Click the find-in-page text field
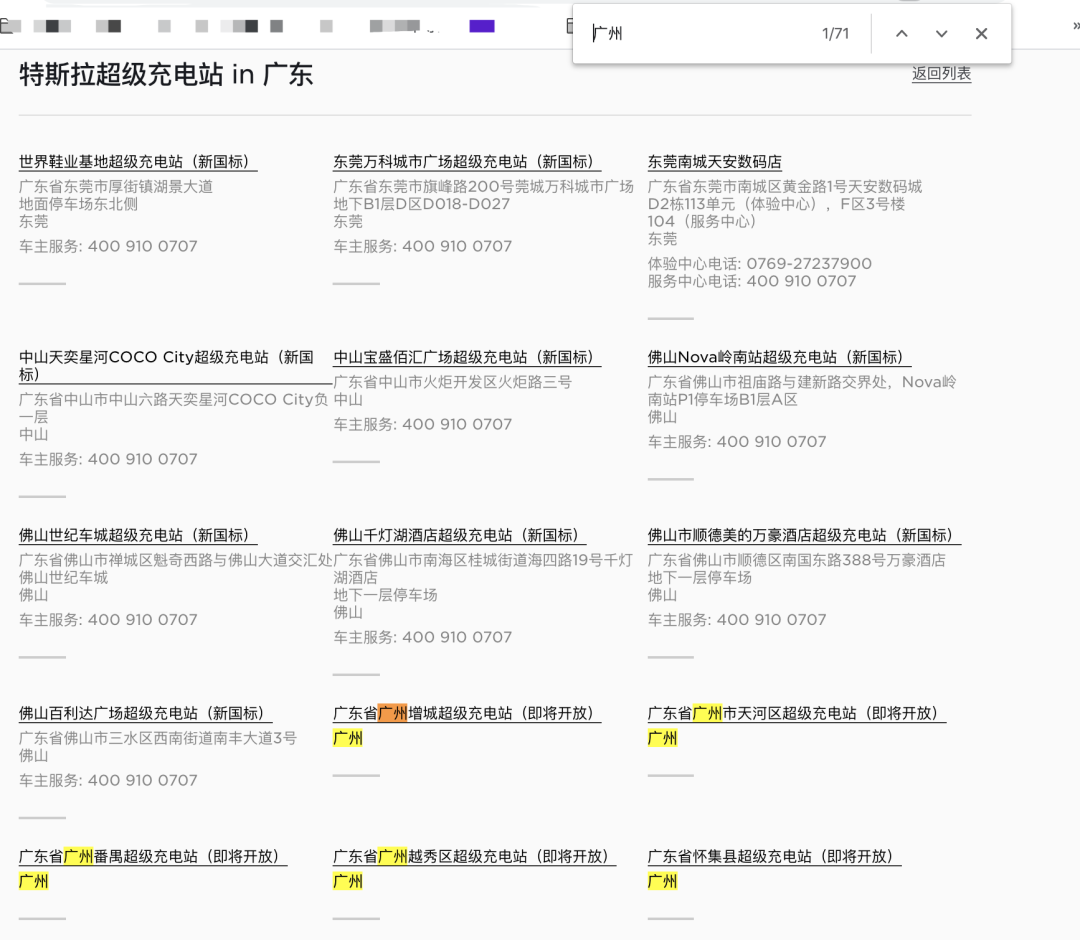 pyautogui.click(x=699, y=34)
